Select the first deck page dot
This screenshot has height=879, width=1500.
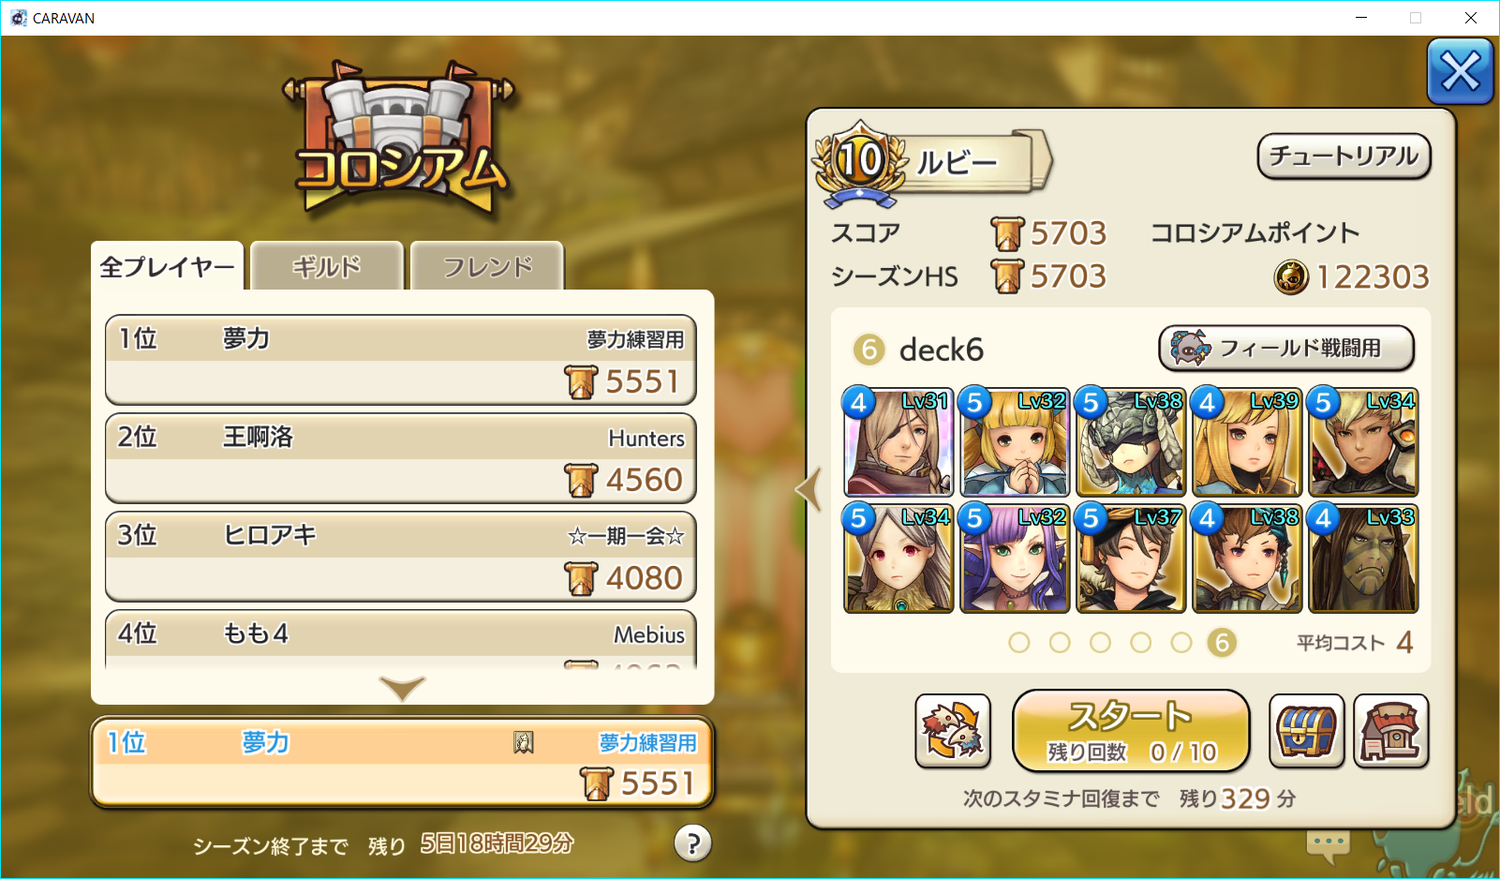[1019, 642]
